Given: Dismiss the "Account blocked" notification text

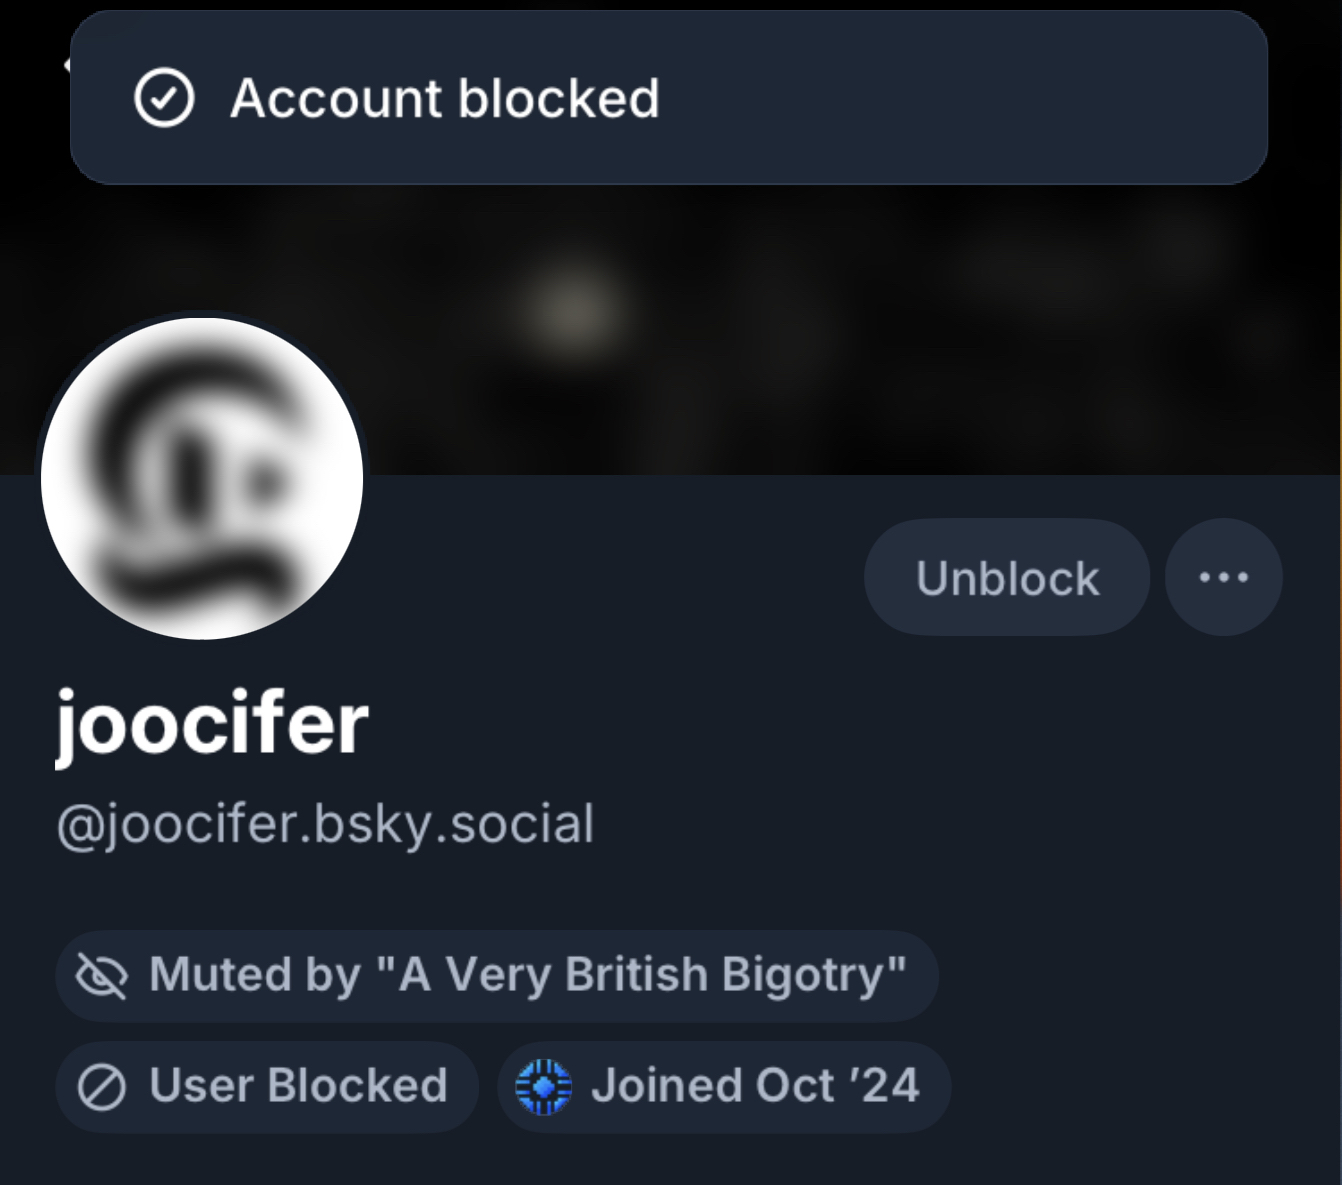Looking at the screenshot, I should (x=444, y=98).
